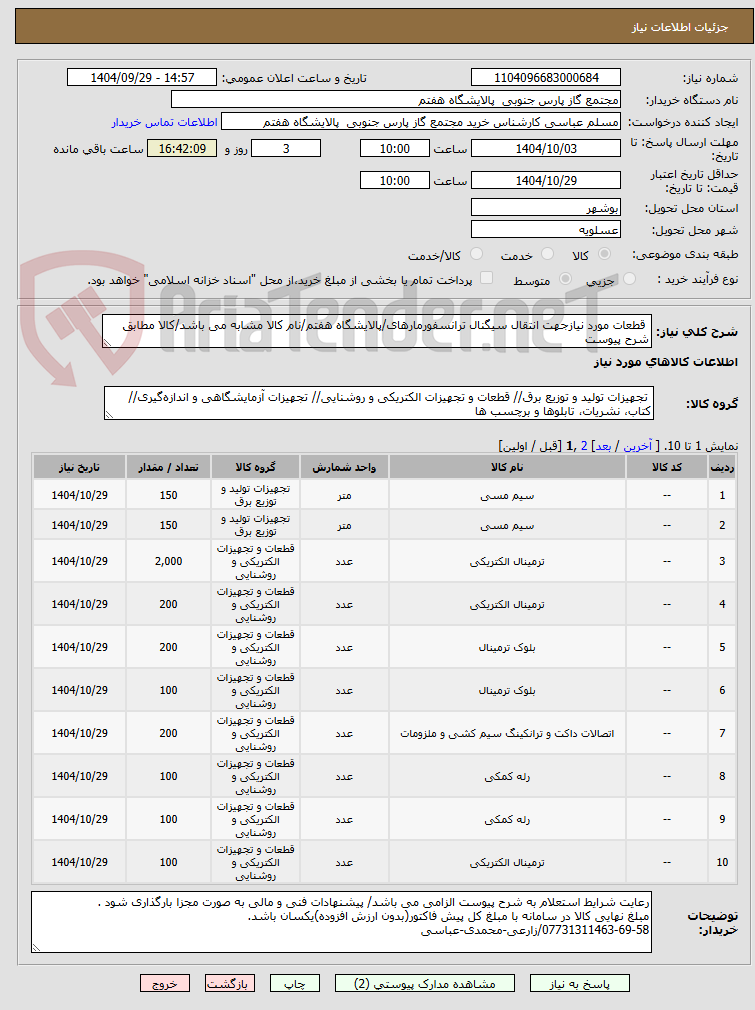755x1010 pixels.
Task: Click the گروه کالا column header
Action: [256, 467]
